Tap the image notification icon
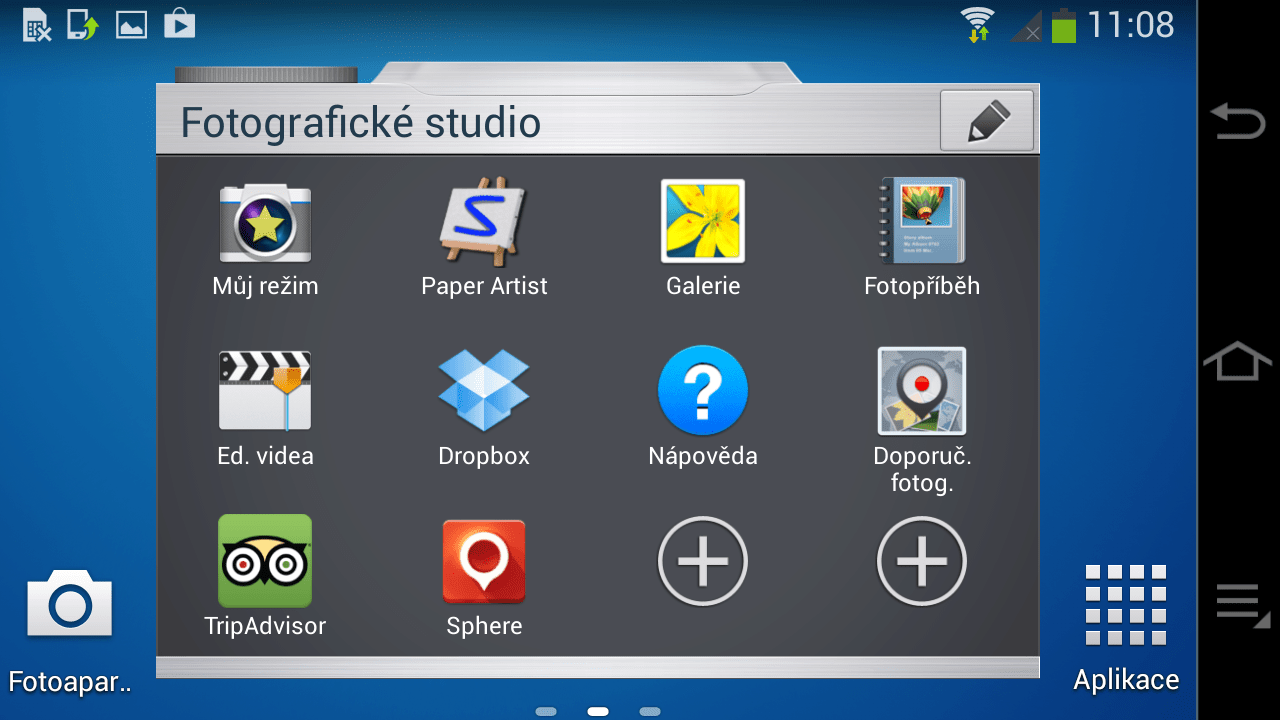The height and width of the screenshot is (720, 1280). pos(132,24)
